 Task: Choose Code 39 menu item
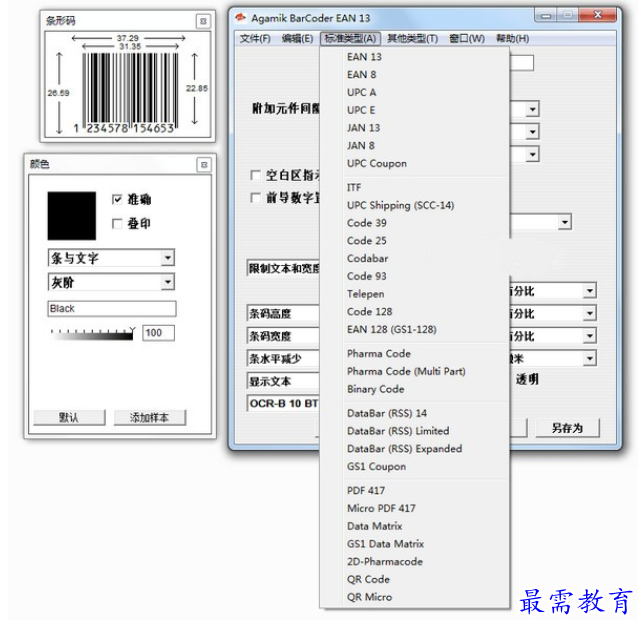pyautogui.click(x=415, y=223)
